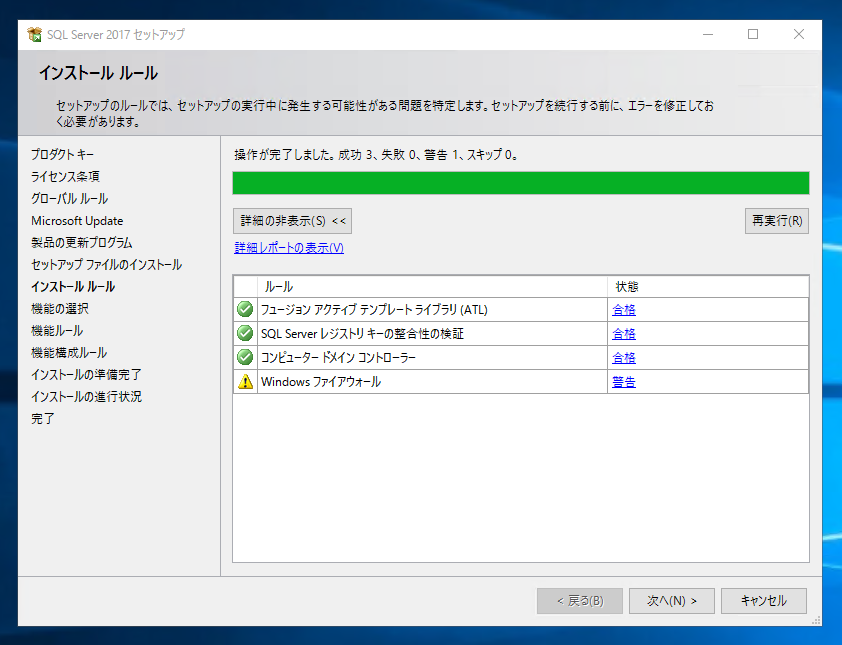Collapse details with 詳細の非表示(S) button
Screen dimensions: 842x645
293,221
